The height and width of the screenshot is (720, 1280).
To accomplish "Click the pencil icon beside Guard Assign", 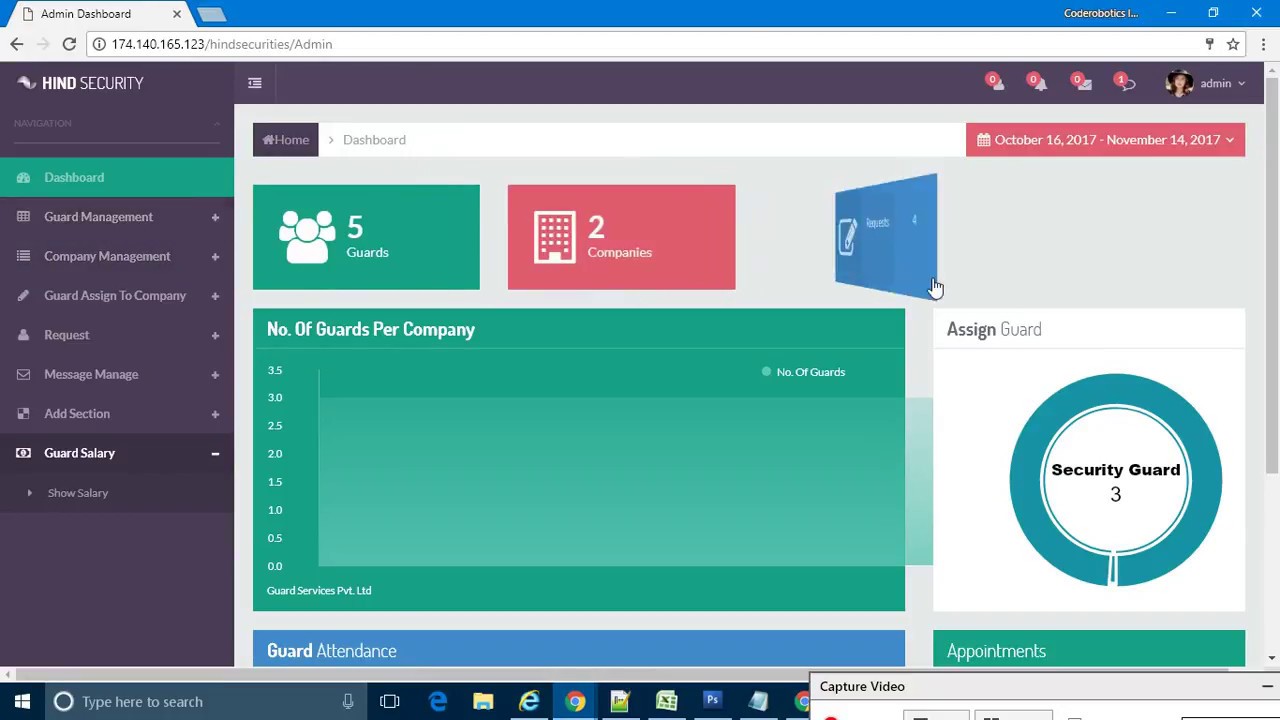I will pos(23,296).
